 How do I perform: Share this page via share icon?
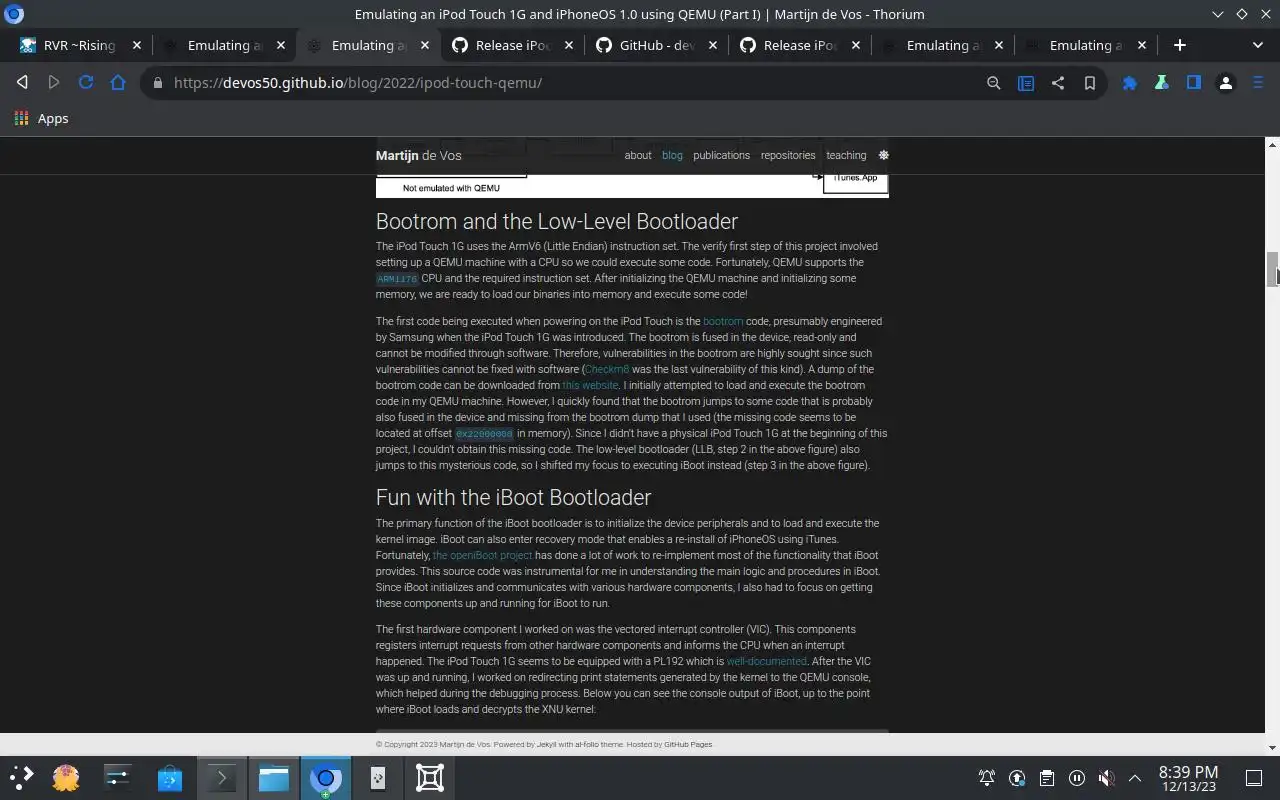[1058, 83]
